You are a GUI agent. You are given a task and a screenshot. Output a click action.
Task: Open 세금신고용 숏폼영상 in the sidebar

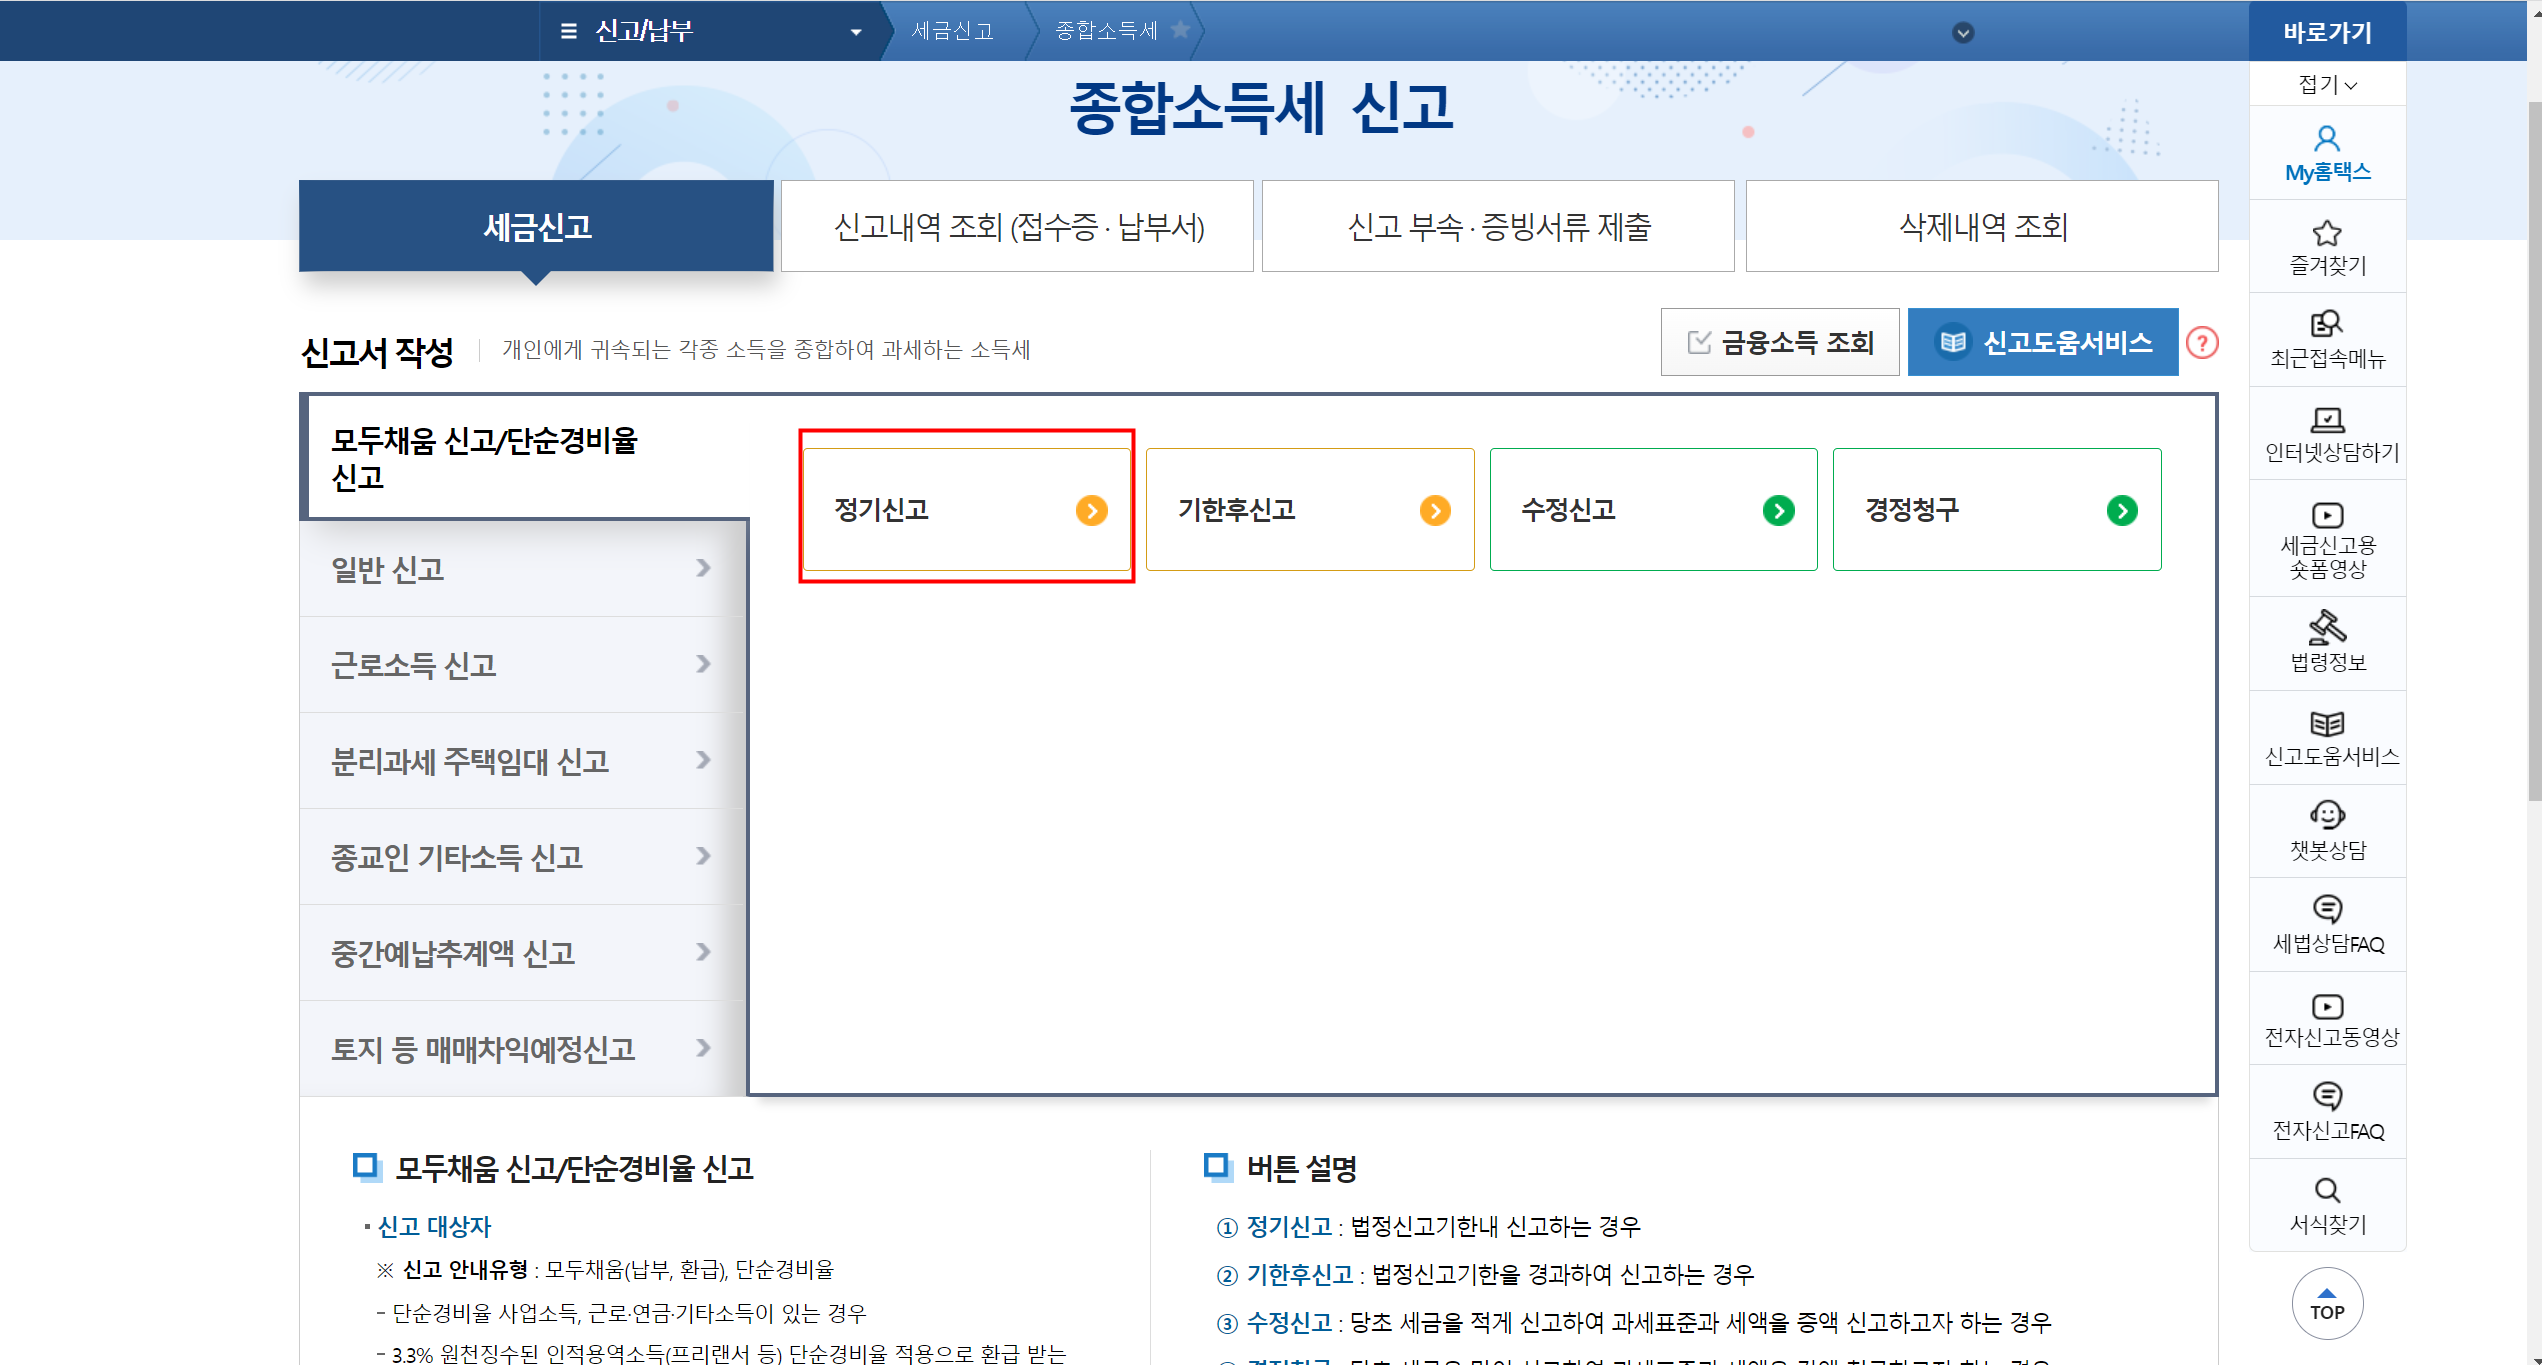pos(2327,540)
